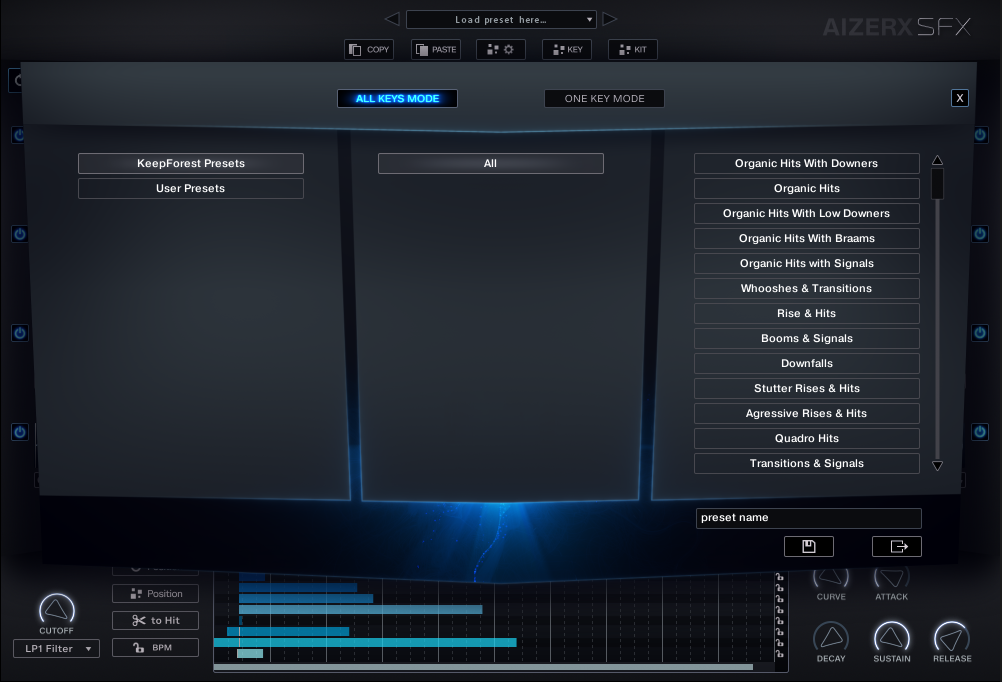This screenshot has width=1002, height=682.
Task: Click the BPM lock button
Action: pos(155,647)
